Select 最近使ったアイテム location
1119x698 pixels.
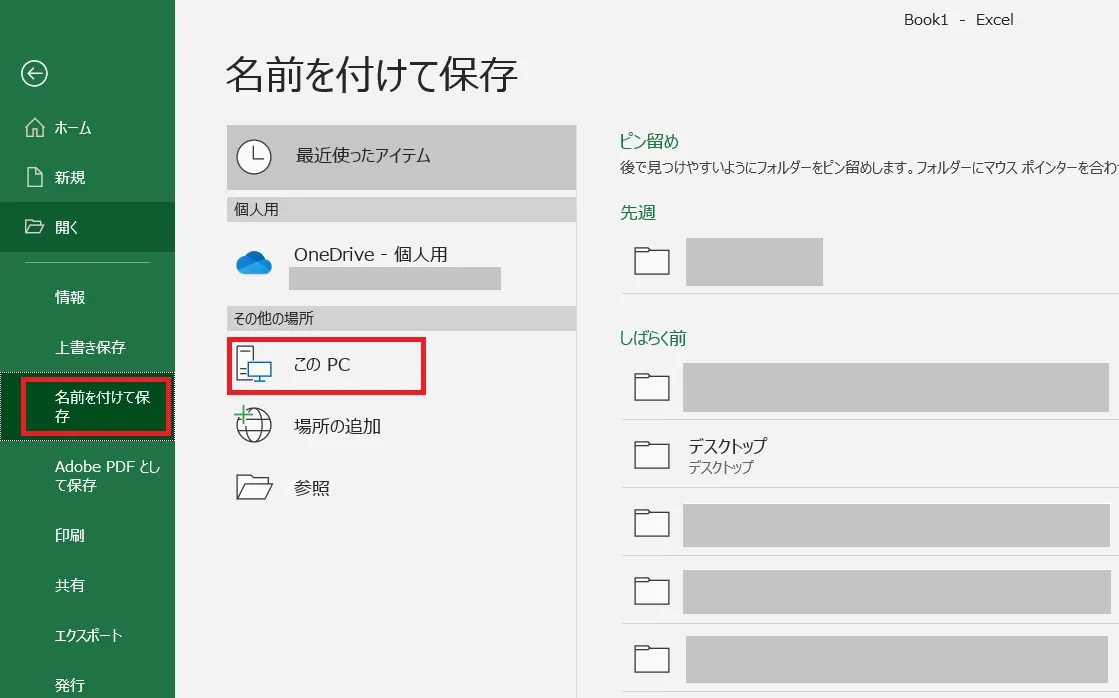pyautogui.click(x=401, y=157)
